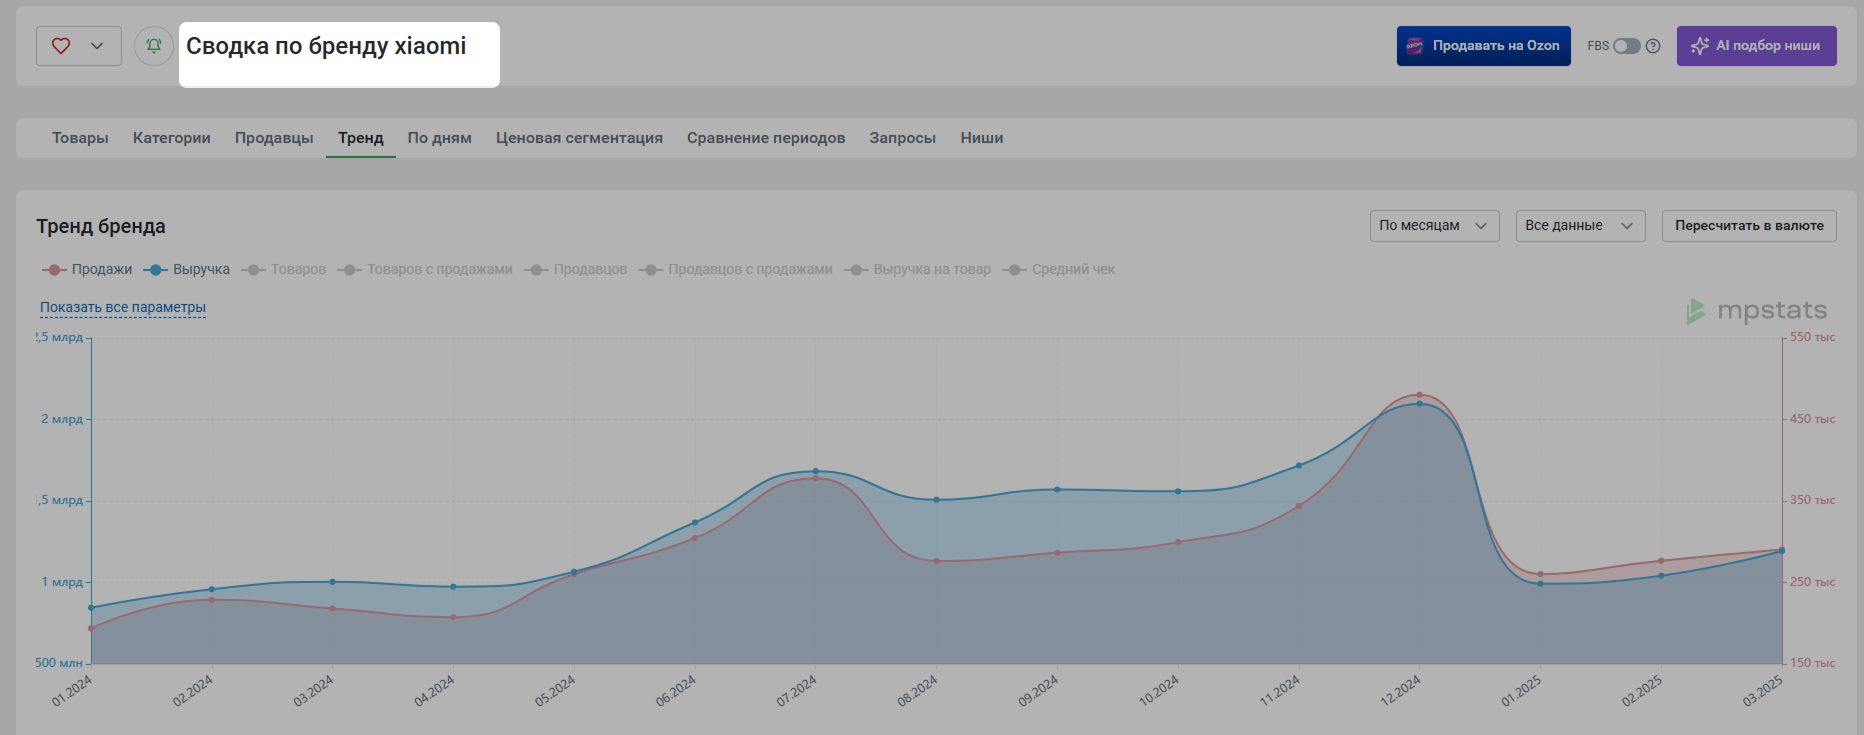
Task: Click the Продавать на Ozon button
Action: coord(1483,46)
